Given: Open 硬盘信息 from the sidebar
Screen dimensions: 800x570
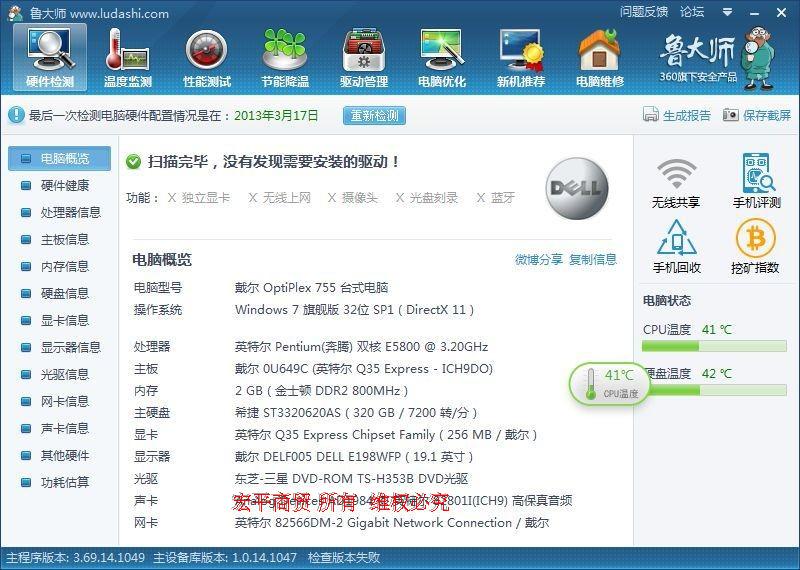Looking at the screenshot, I should pyautogui.click(x=64, y=293).
